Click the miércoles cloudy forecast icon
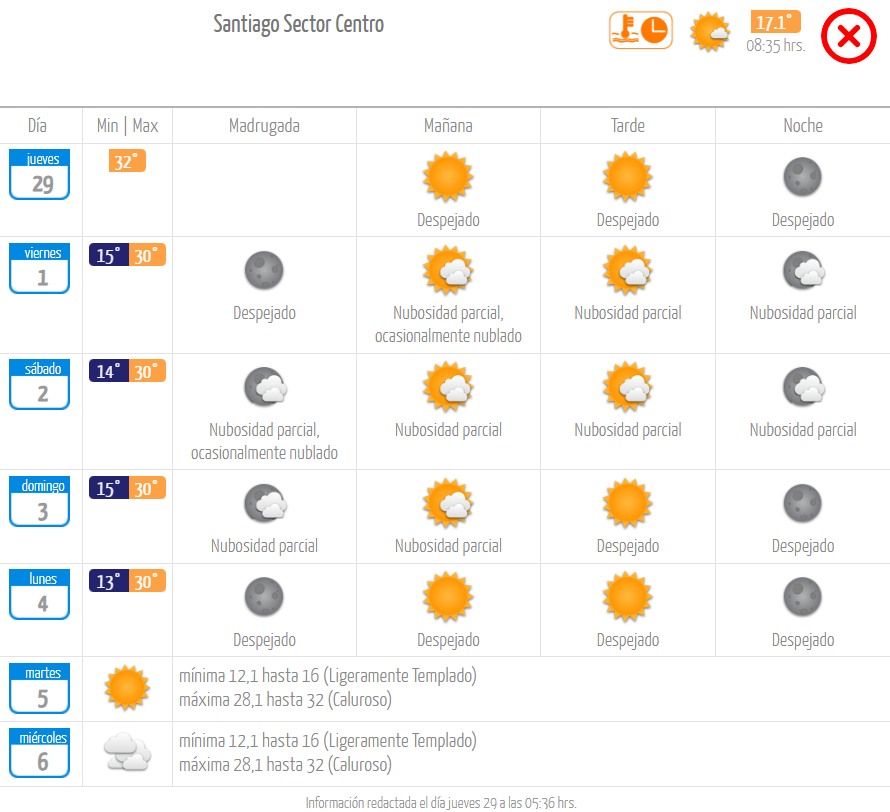Image resolution: width=890 pixels, height=812 pixels. tap(127, 752)
